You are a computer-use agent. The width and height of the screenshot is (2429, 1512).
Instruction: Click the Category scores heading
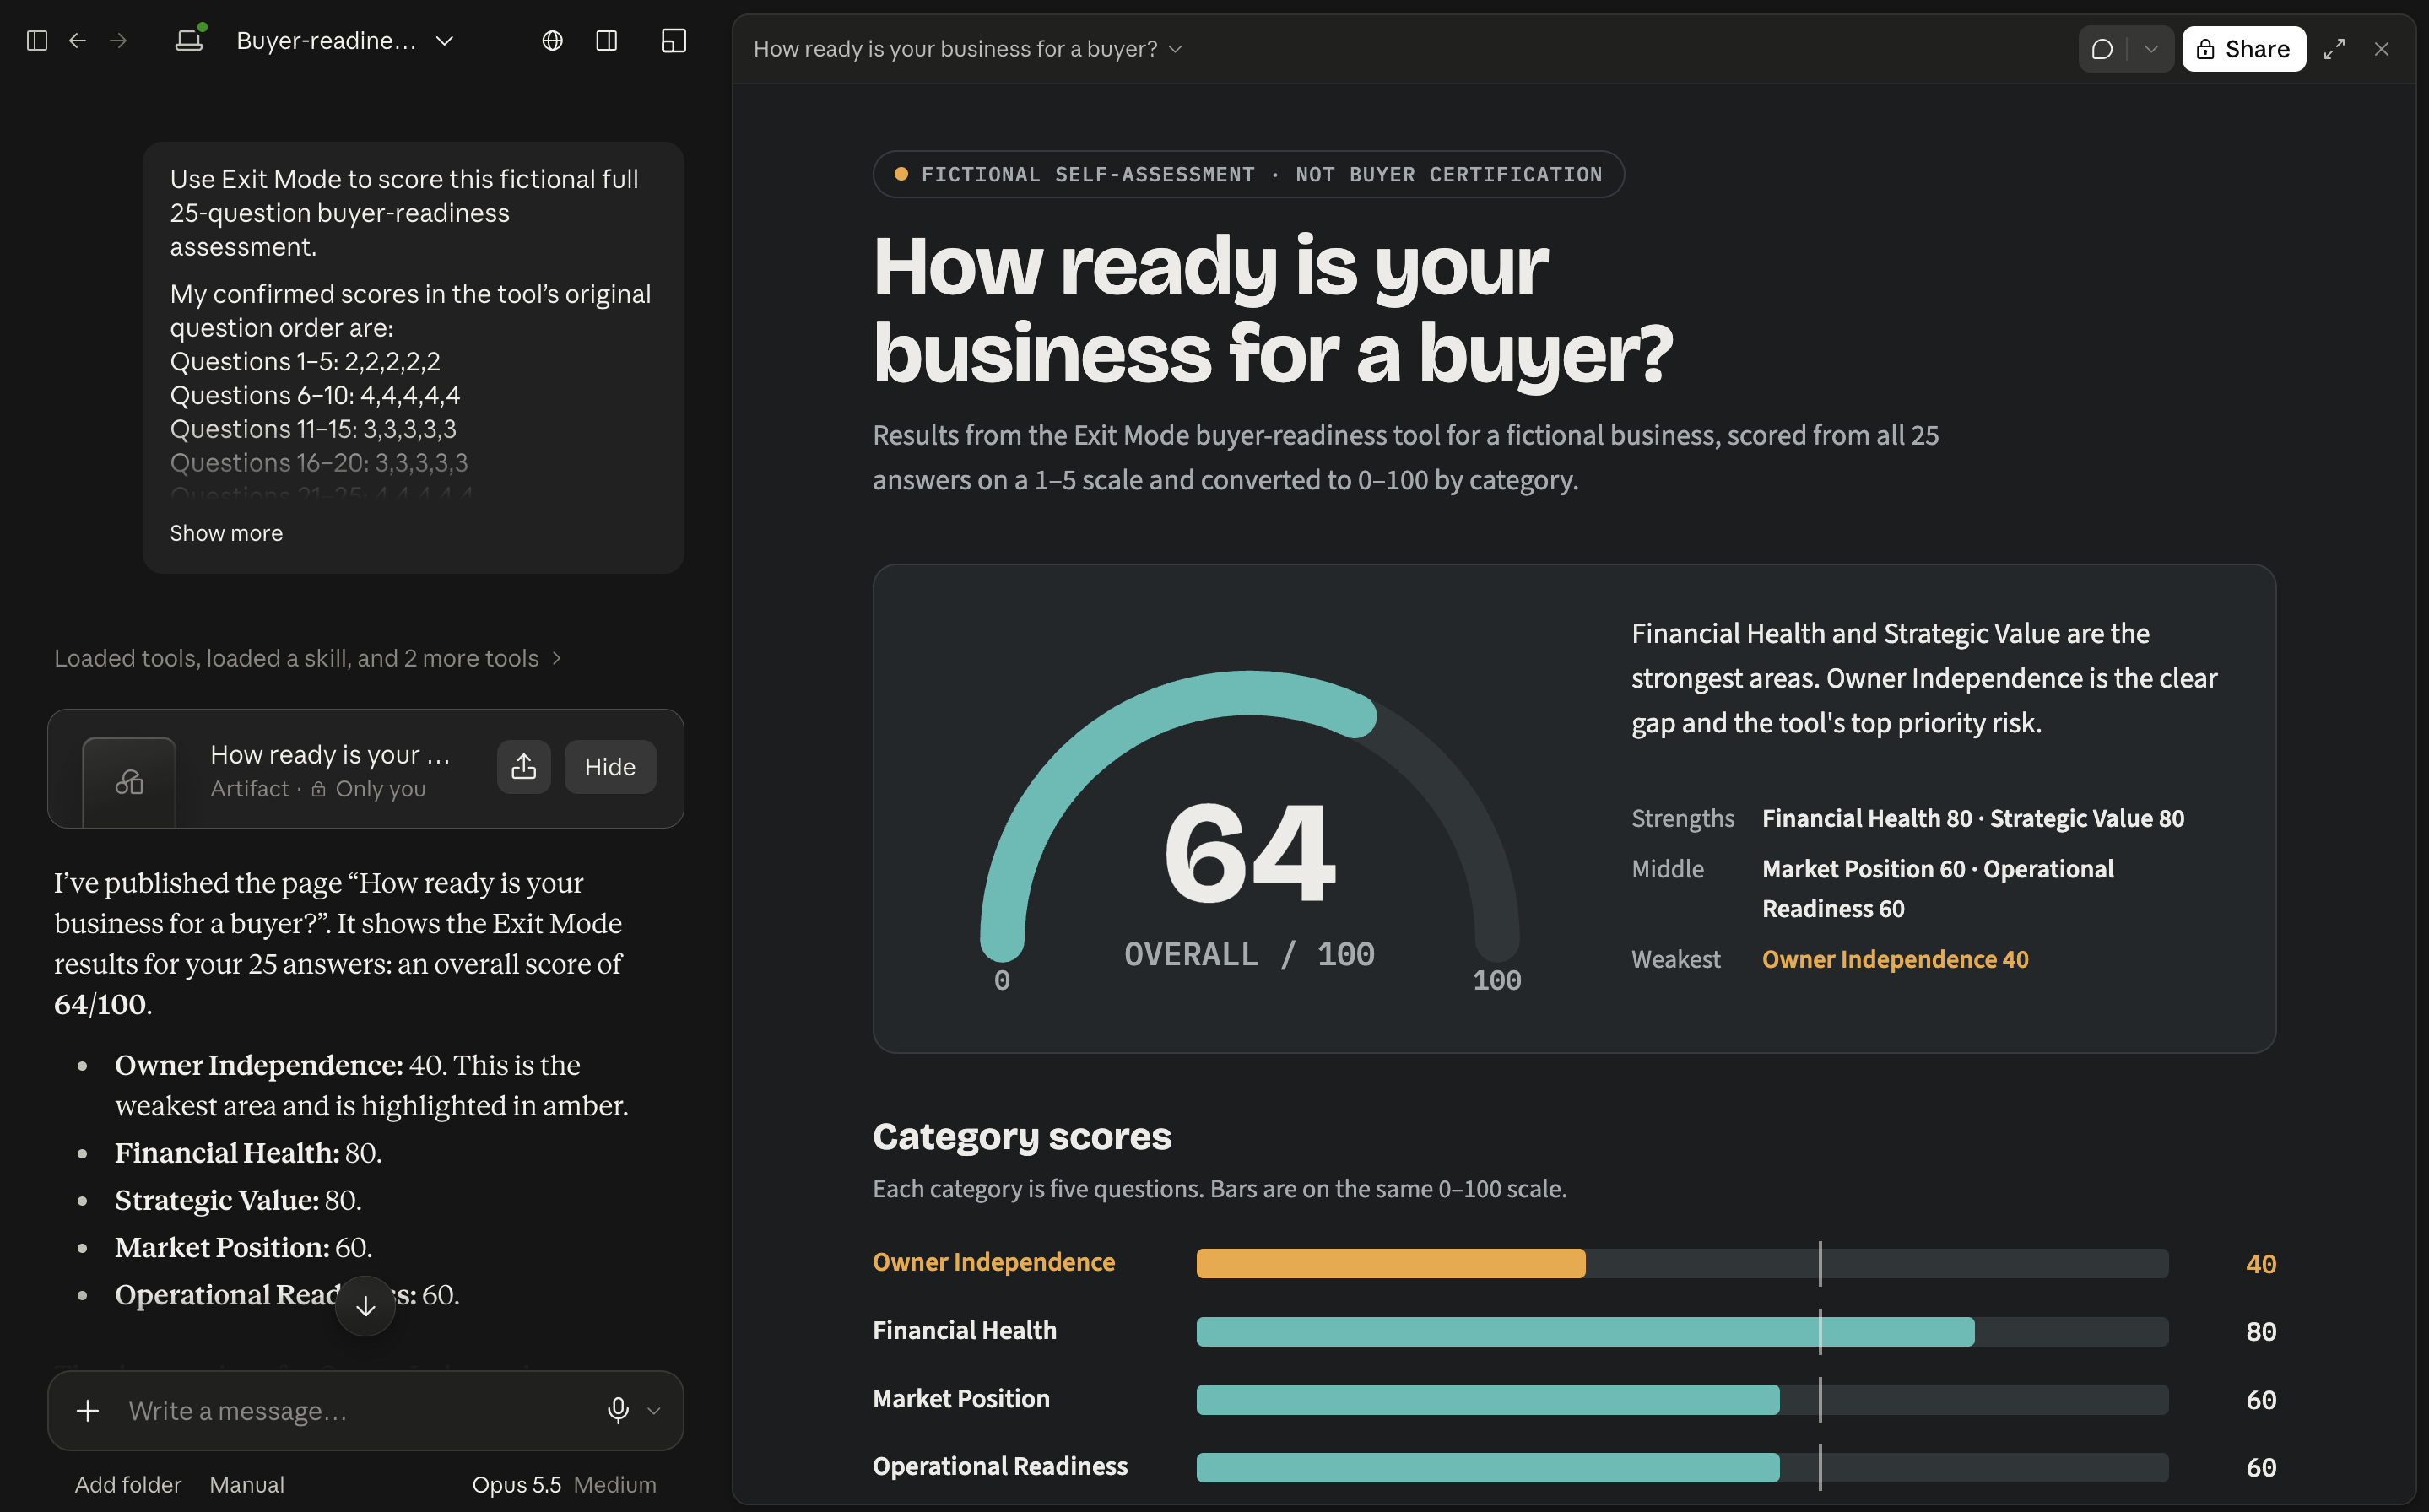pyautogui.click(x=1022, y=1137)
